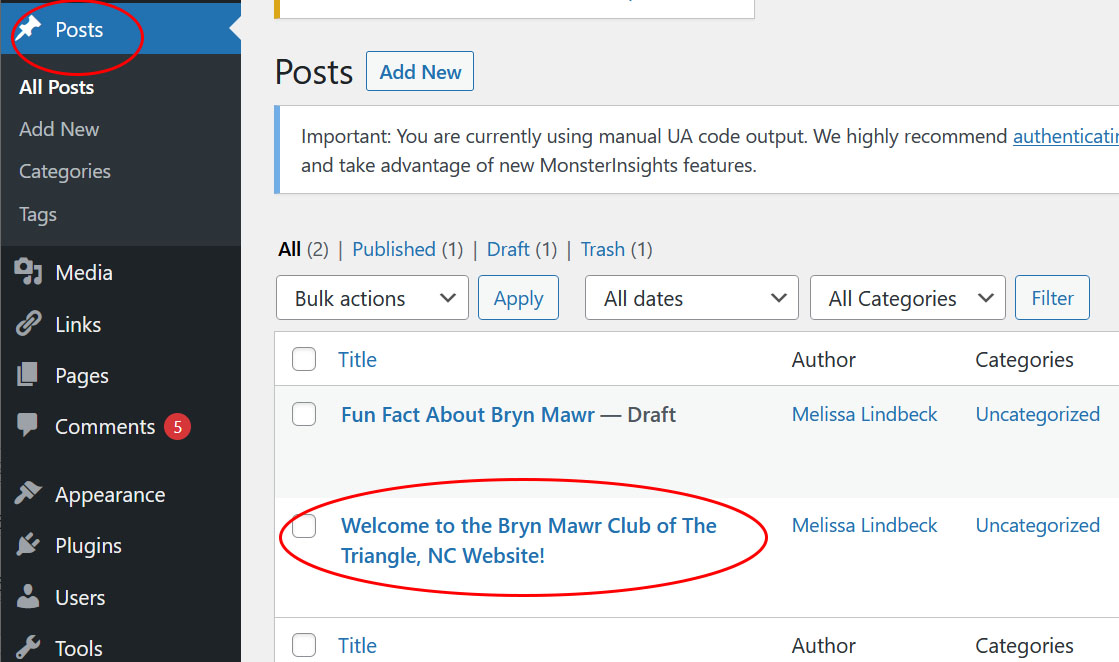The image size is (1119, 662).
Task: Open Tags in the Posts submenu
Action: click(x=38, y=214)
